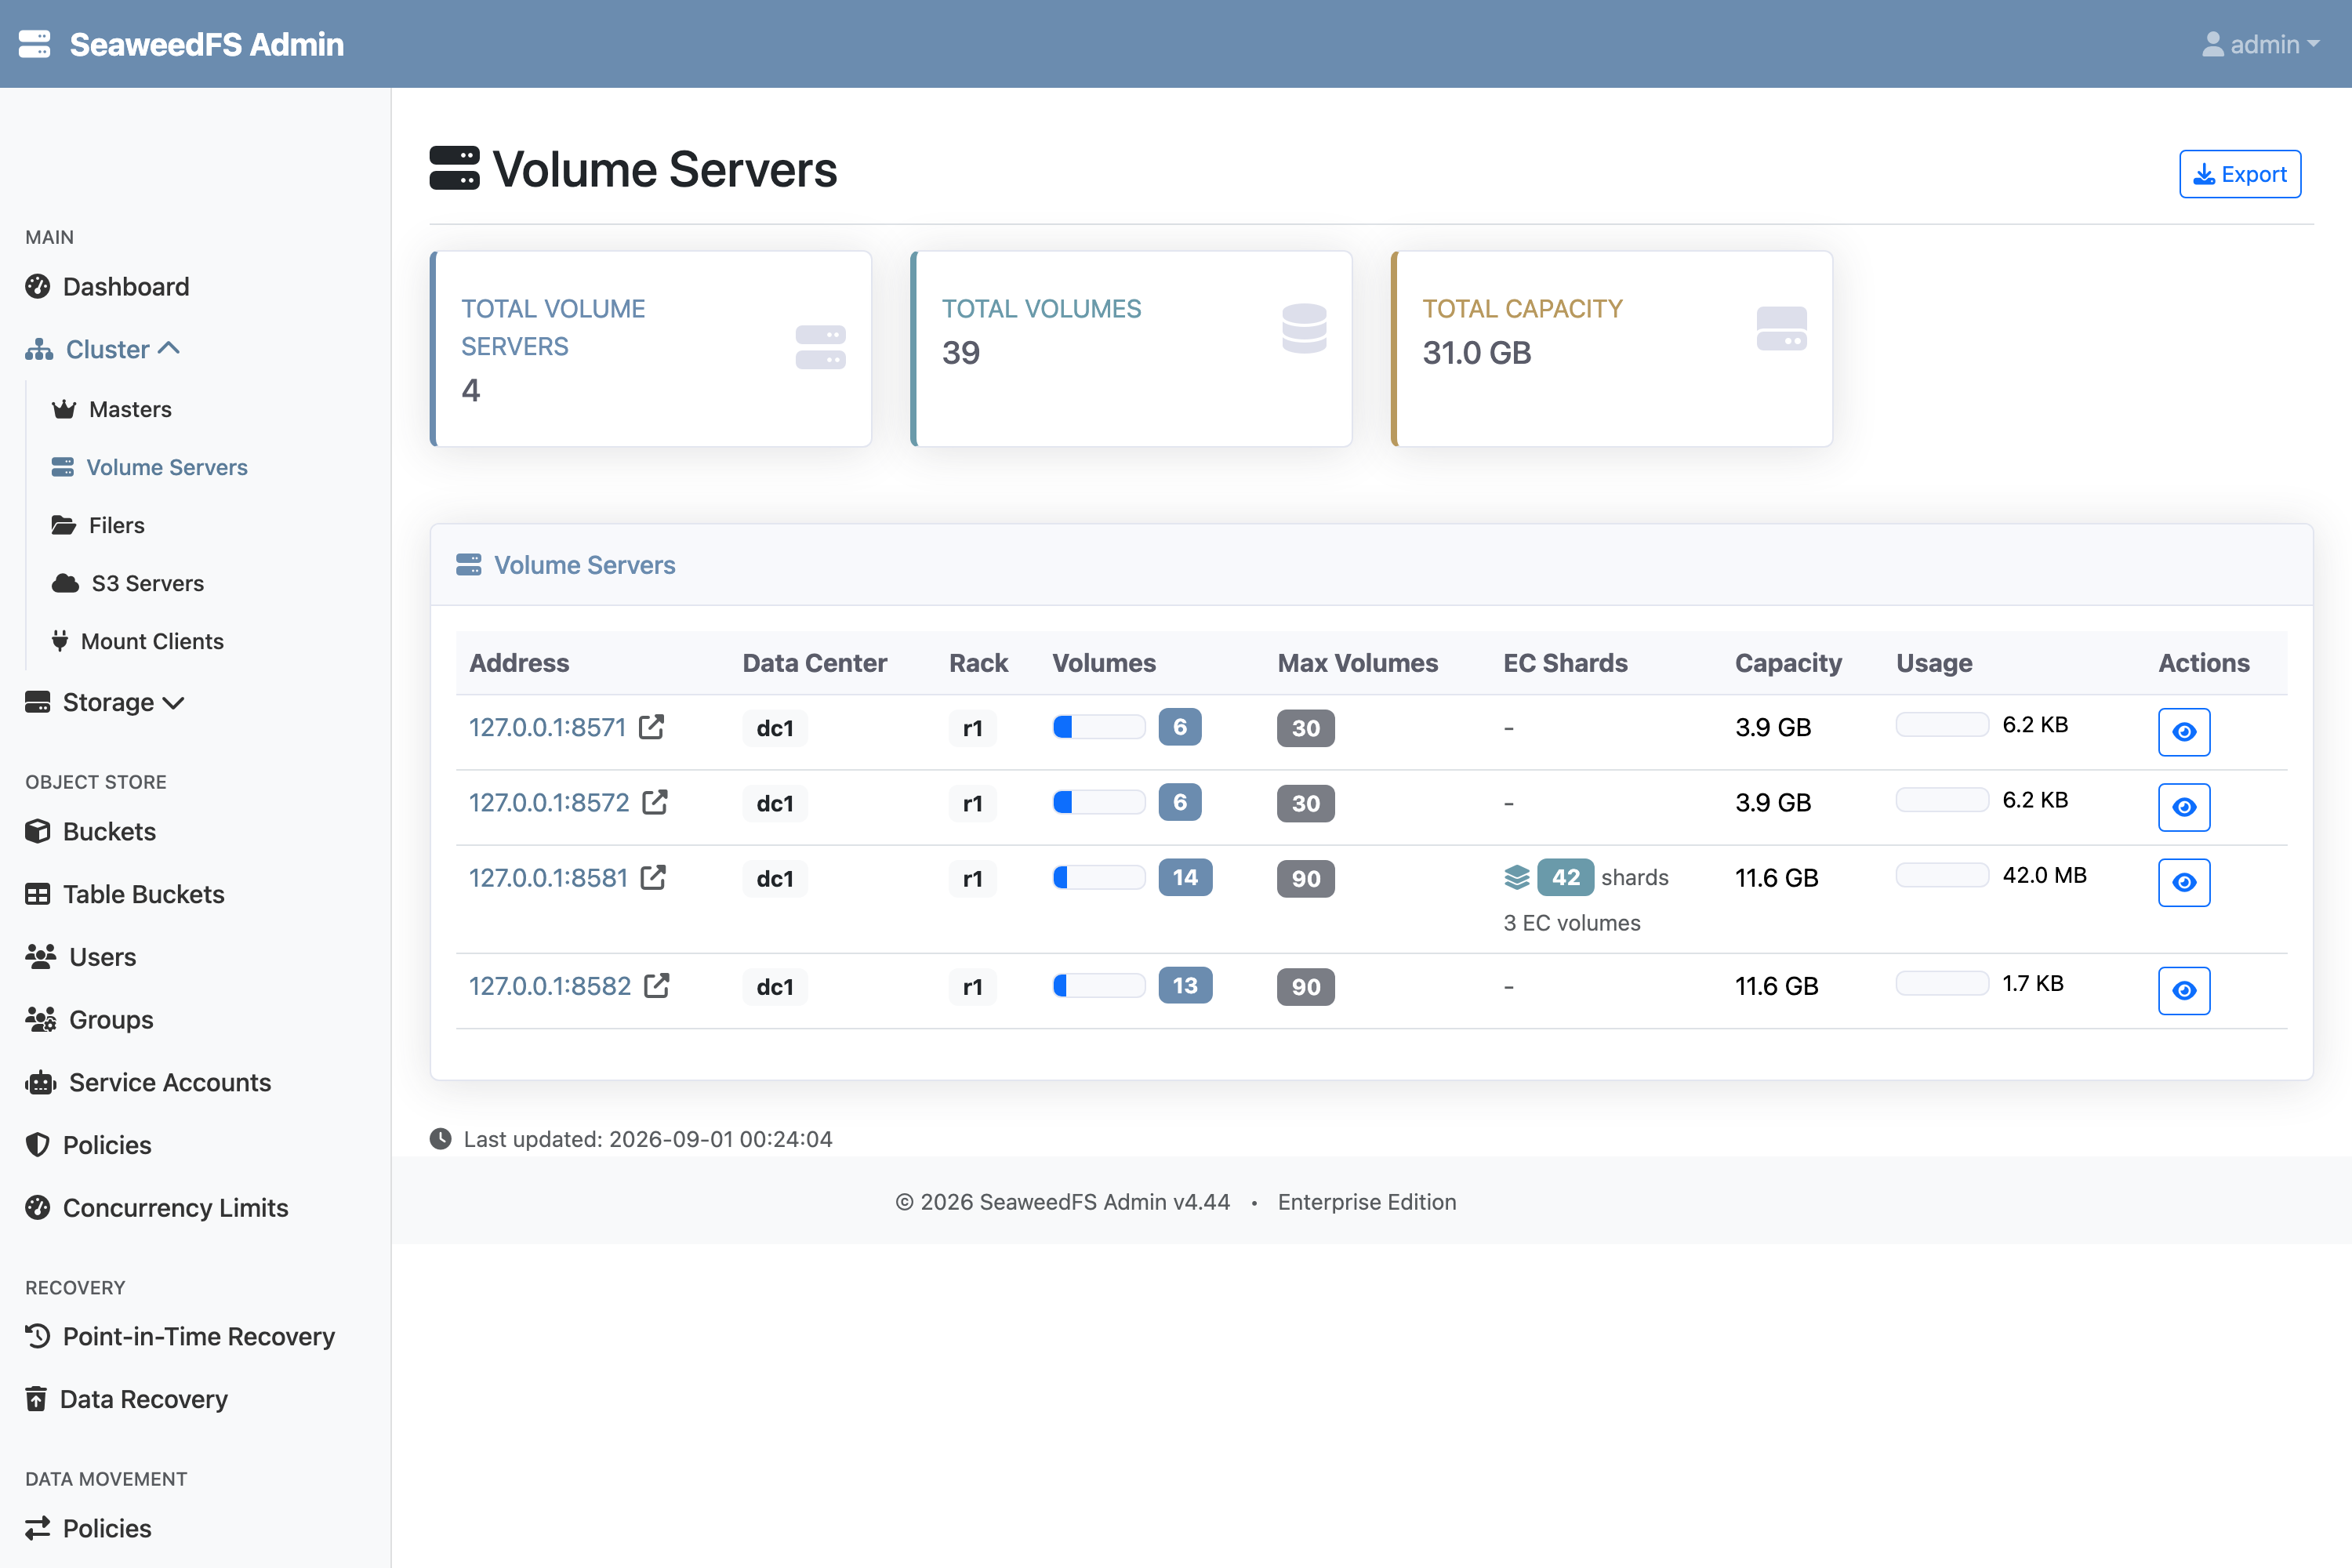Open Buckets under Object Store
This screenshot has height=1568, width=2352.
(x=90, y=831)
